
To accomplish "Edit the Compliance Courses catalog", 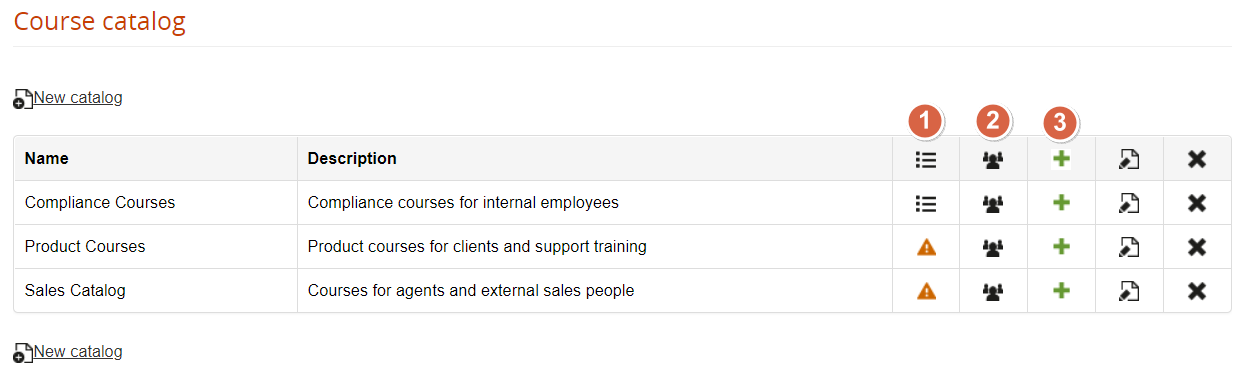I will [1129, 203].
